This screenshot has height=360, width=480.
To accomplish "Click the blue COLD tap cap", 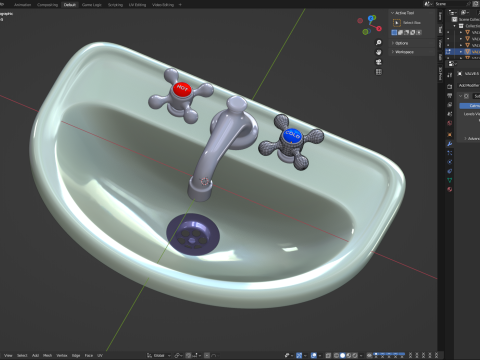I will 292,135.
